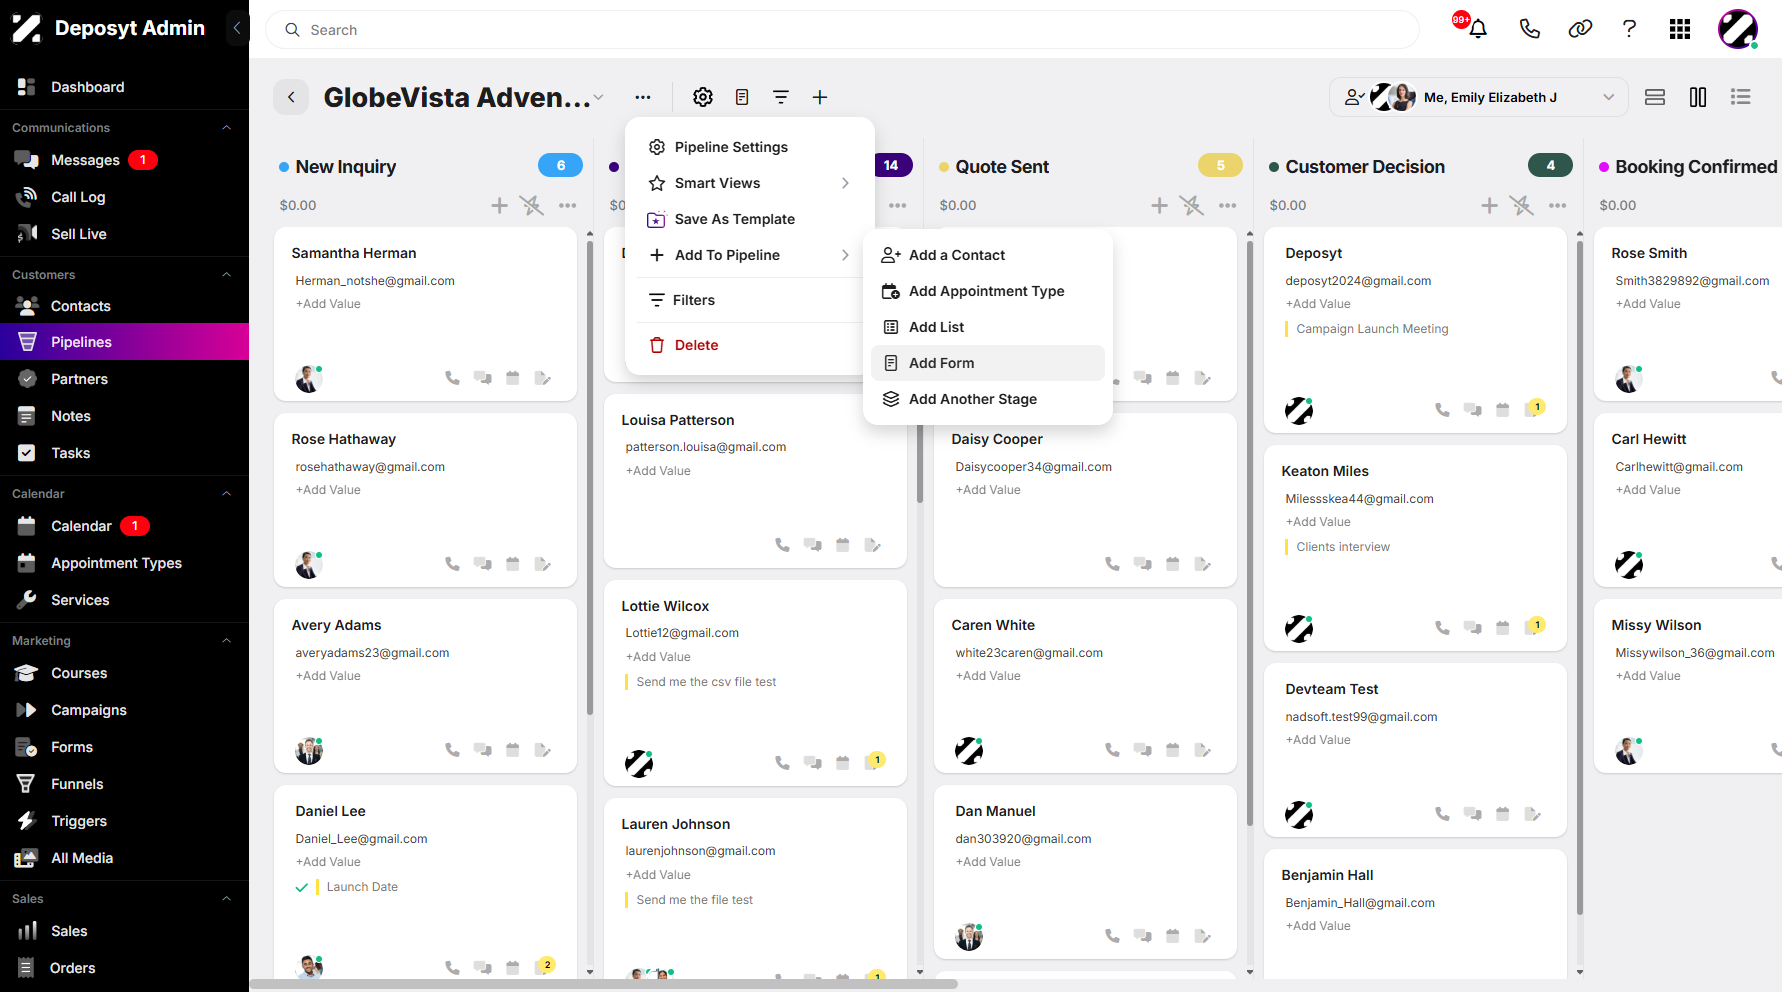Select Save As Template
The image size is (1782, 992).
(750, 219)
